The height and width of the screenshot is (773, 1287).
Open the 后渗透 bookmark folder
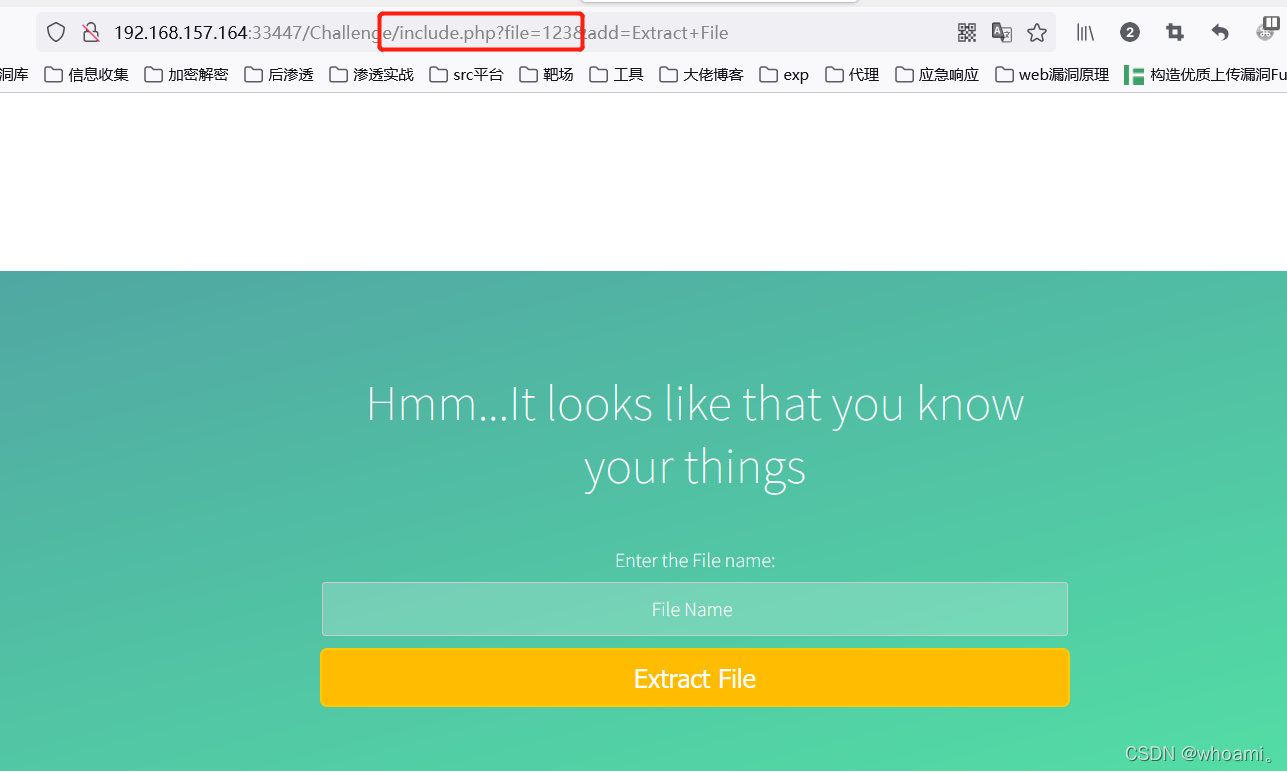click(x=278, y=74)
